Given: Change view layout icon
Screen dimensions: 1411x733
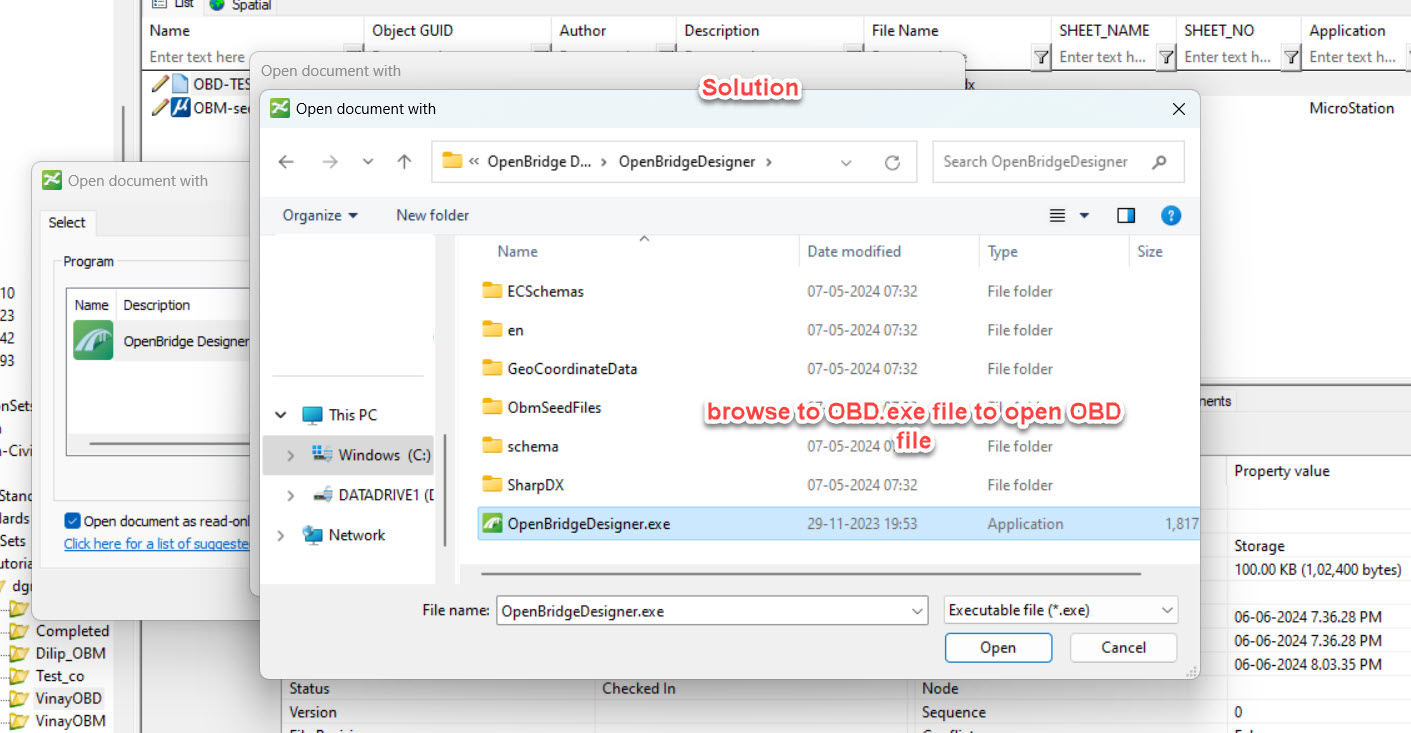Looking at the screenshot, I should click(x=1058, y=215).
